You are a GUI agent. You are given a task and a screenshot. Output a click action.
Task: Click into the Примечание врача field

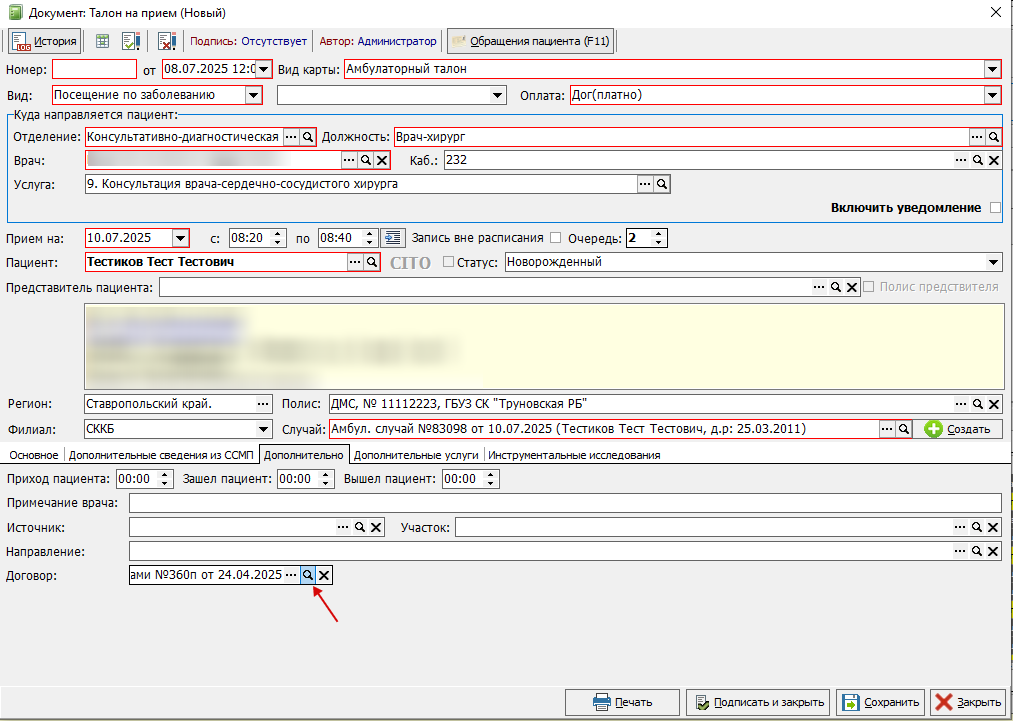[x=565, y=503]
